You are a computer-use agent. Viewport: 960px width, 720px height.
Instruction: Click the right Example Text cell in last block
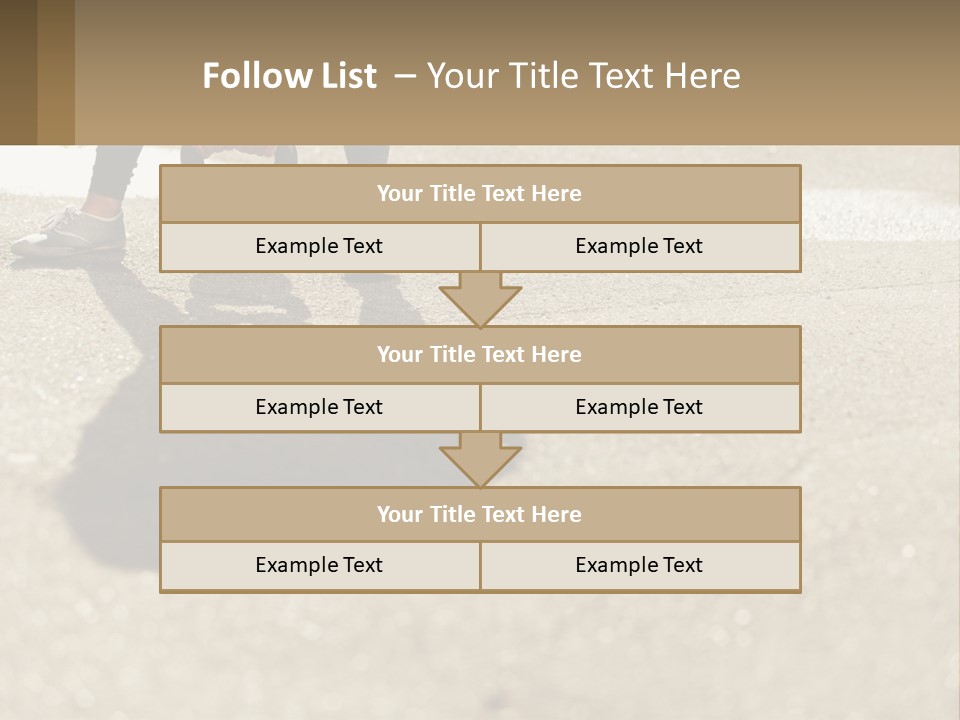[x=639, y=566]
